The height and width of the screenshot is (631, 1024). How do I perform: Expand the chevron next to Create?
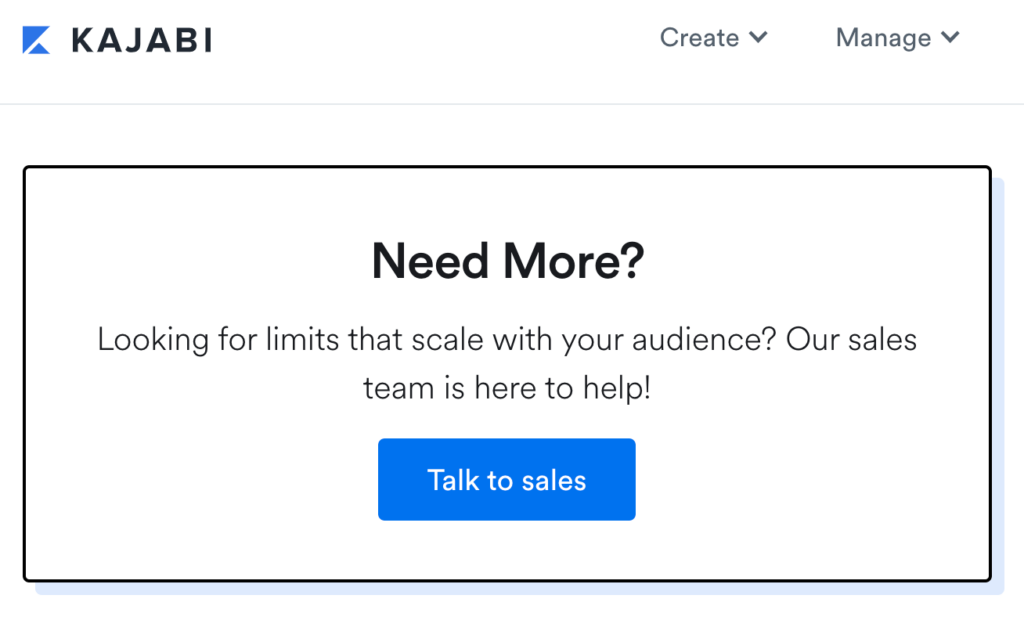pos(758,37)
